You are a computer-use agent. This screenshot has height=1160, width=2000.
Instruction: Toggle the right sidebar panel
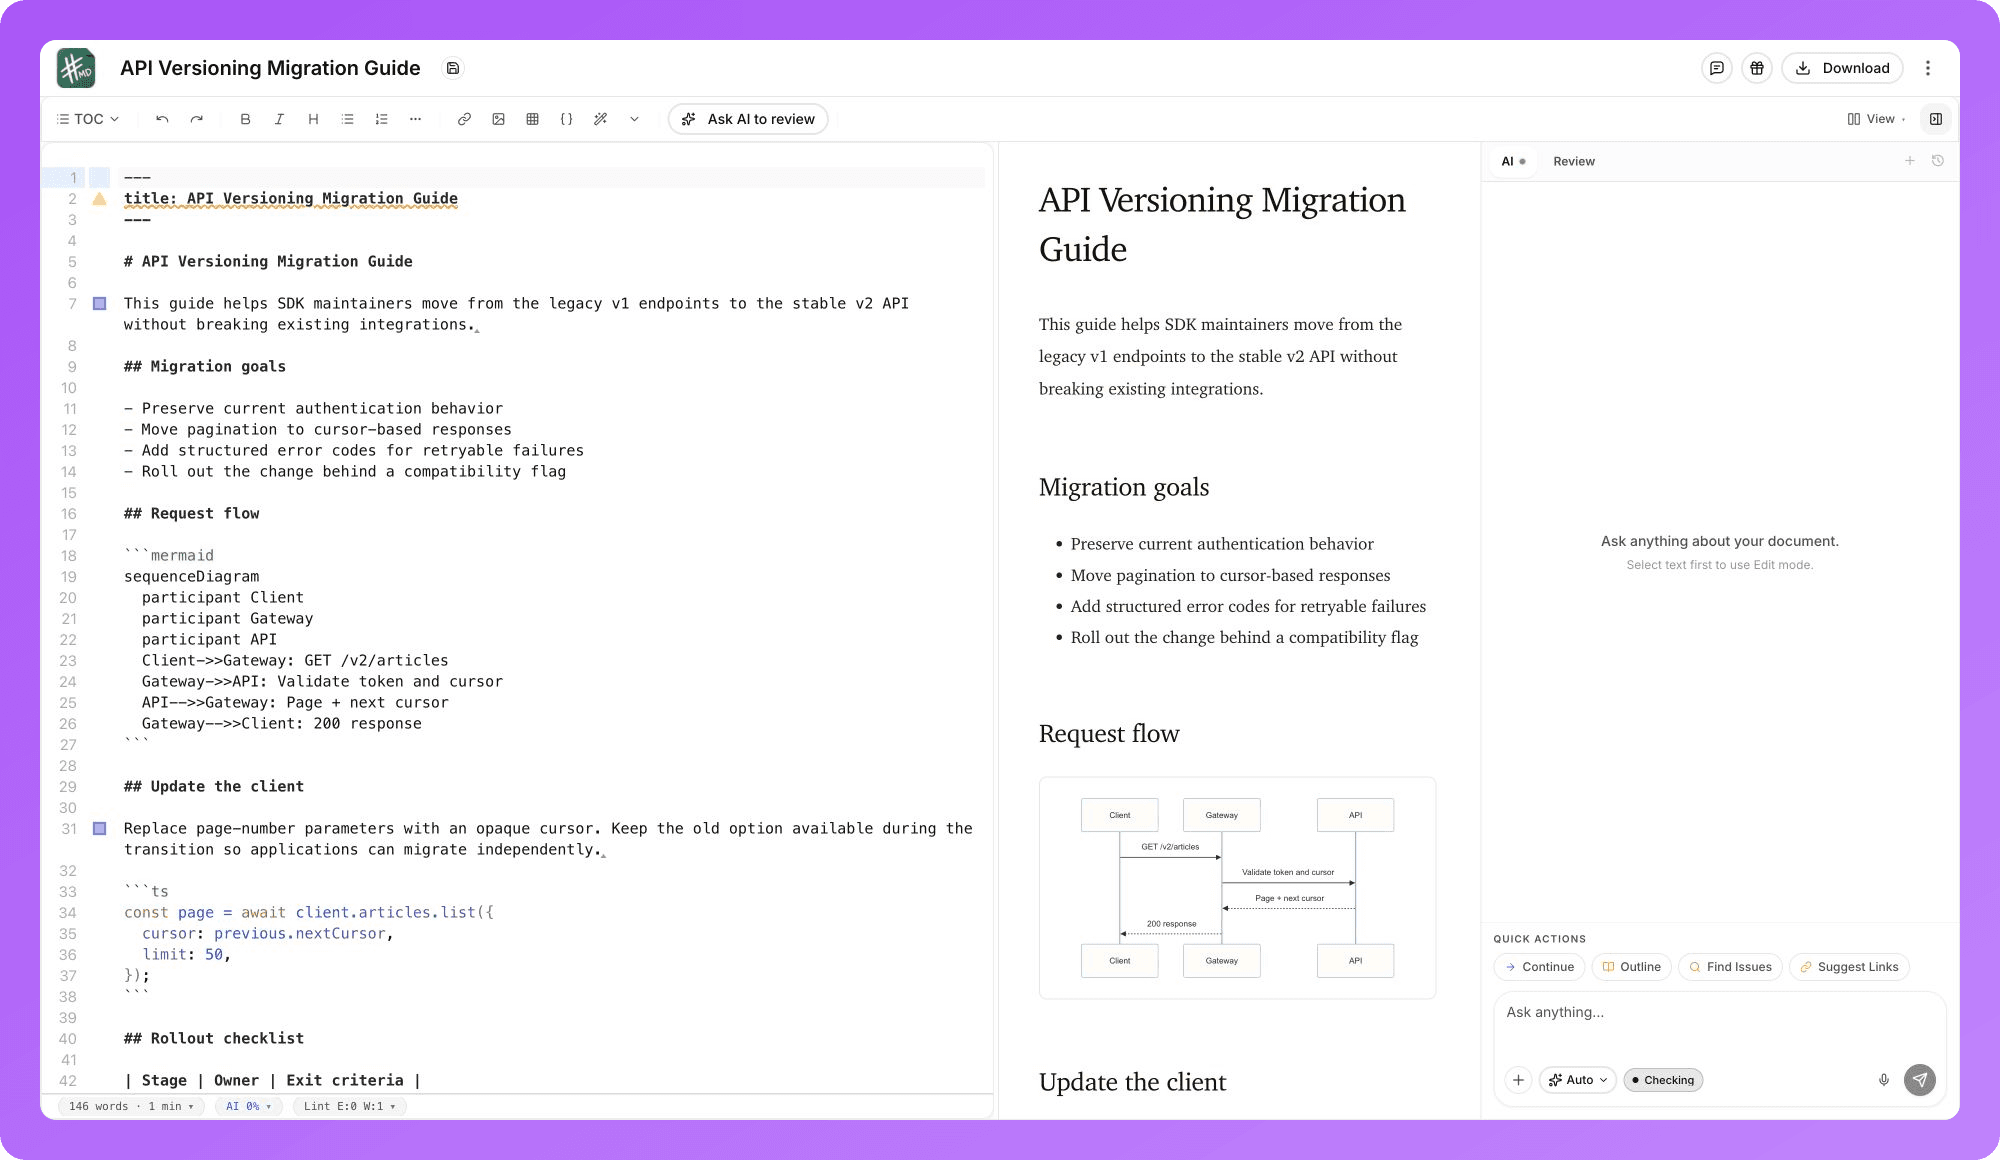click(x=1936, y=119)
